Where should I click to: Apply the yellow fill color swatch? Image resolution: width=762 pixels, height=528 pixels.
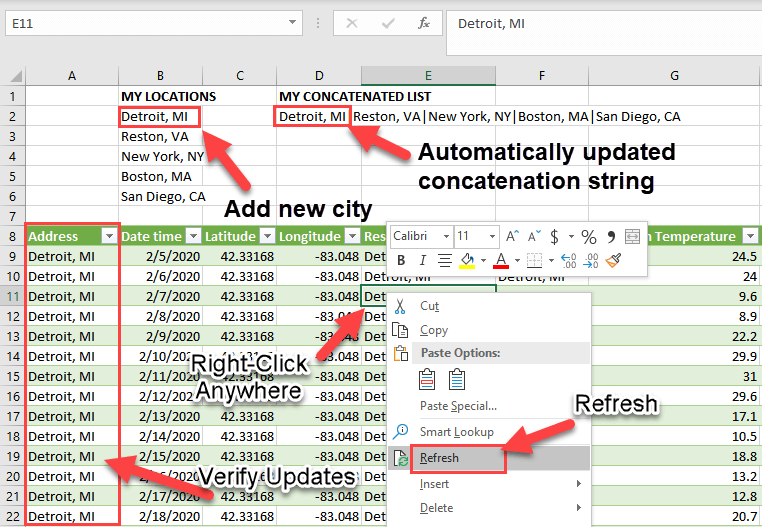(x=466, y=261)
